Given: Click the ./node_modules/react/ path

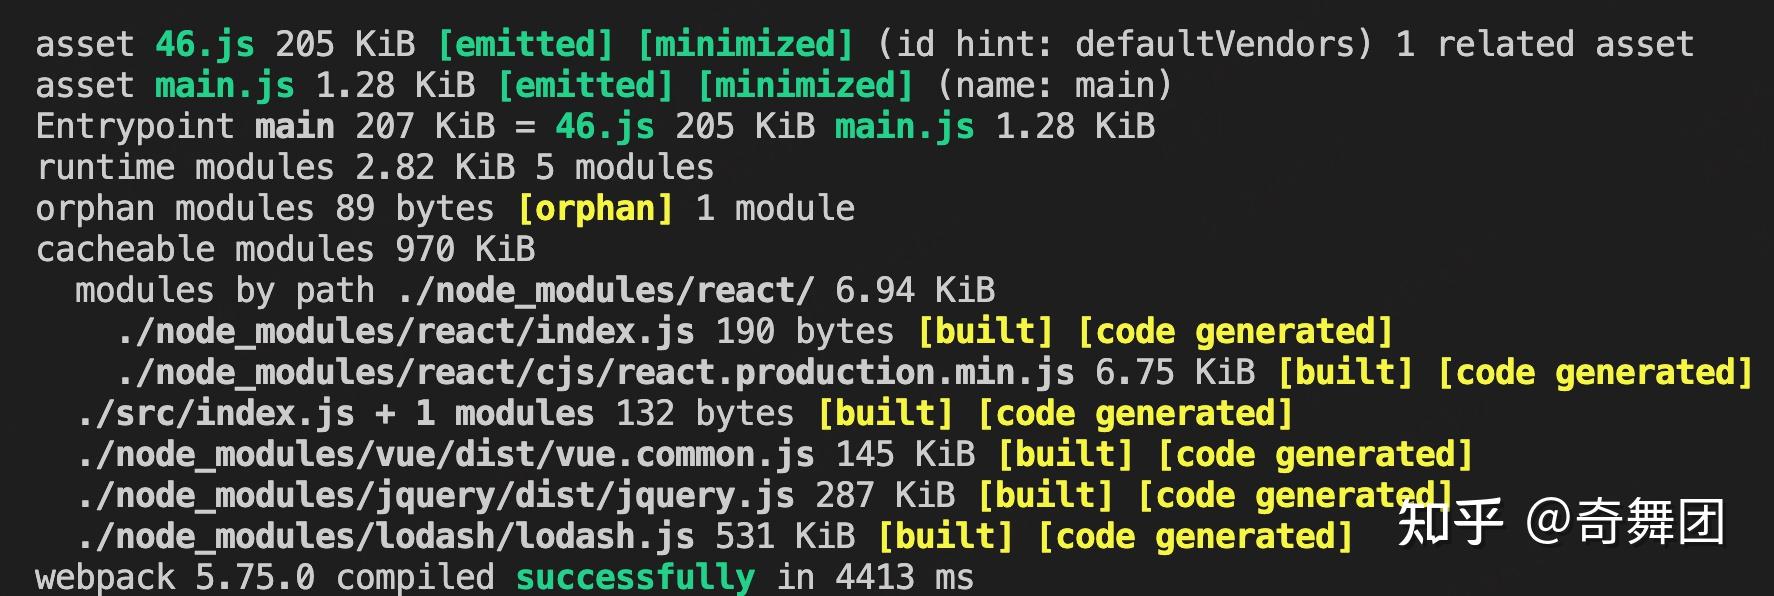Looking at the screenshot, I should [605, 291].
